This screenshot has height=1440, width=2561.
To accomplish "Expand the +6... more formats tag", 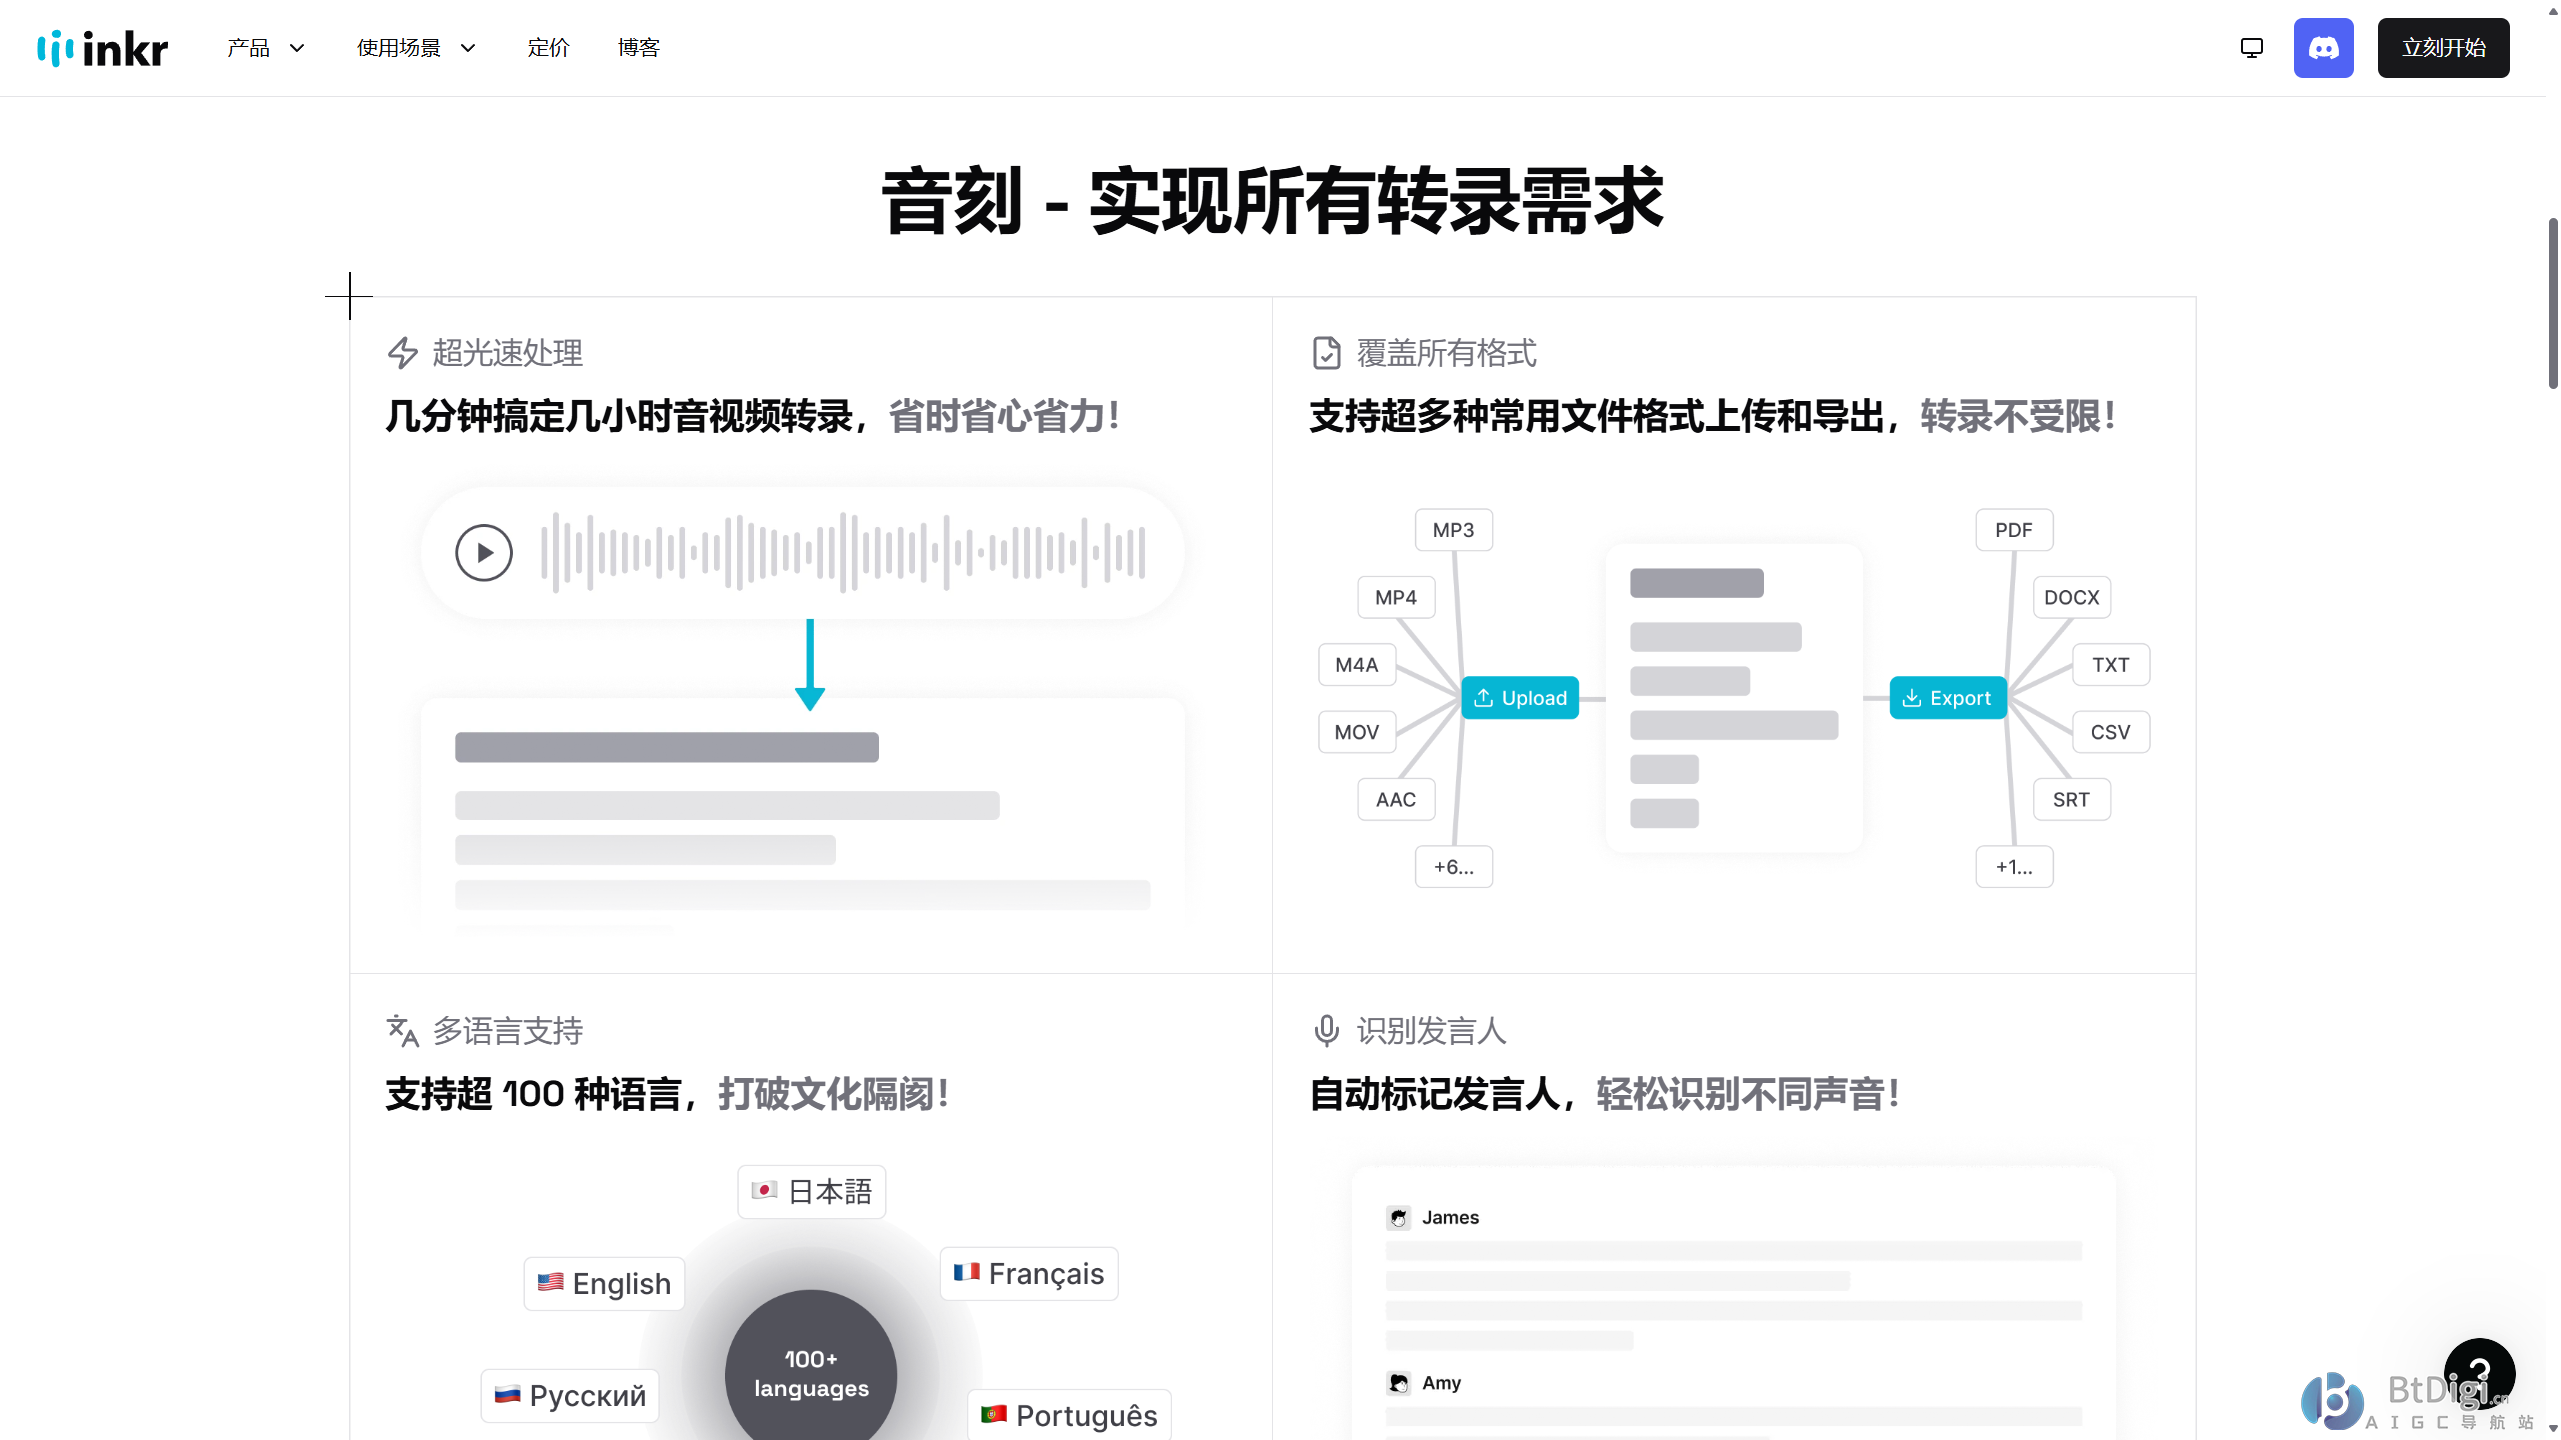I will pyautogui.click(x=1453, y=867).
